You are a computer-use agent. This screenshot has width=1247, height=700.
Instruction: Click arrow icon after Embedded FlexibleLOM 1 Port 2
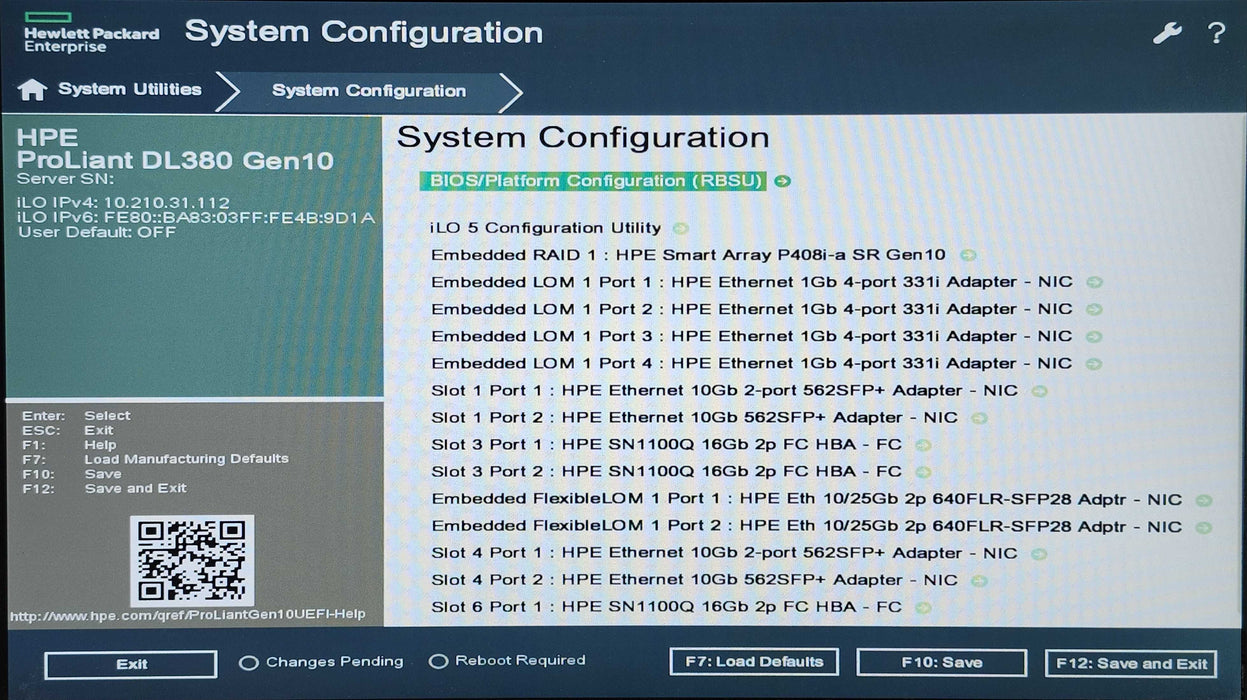(x=1203, y=526)
